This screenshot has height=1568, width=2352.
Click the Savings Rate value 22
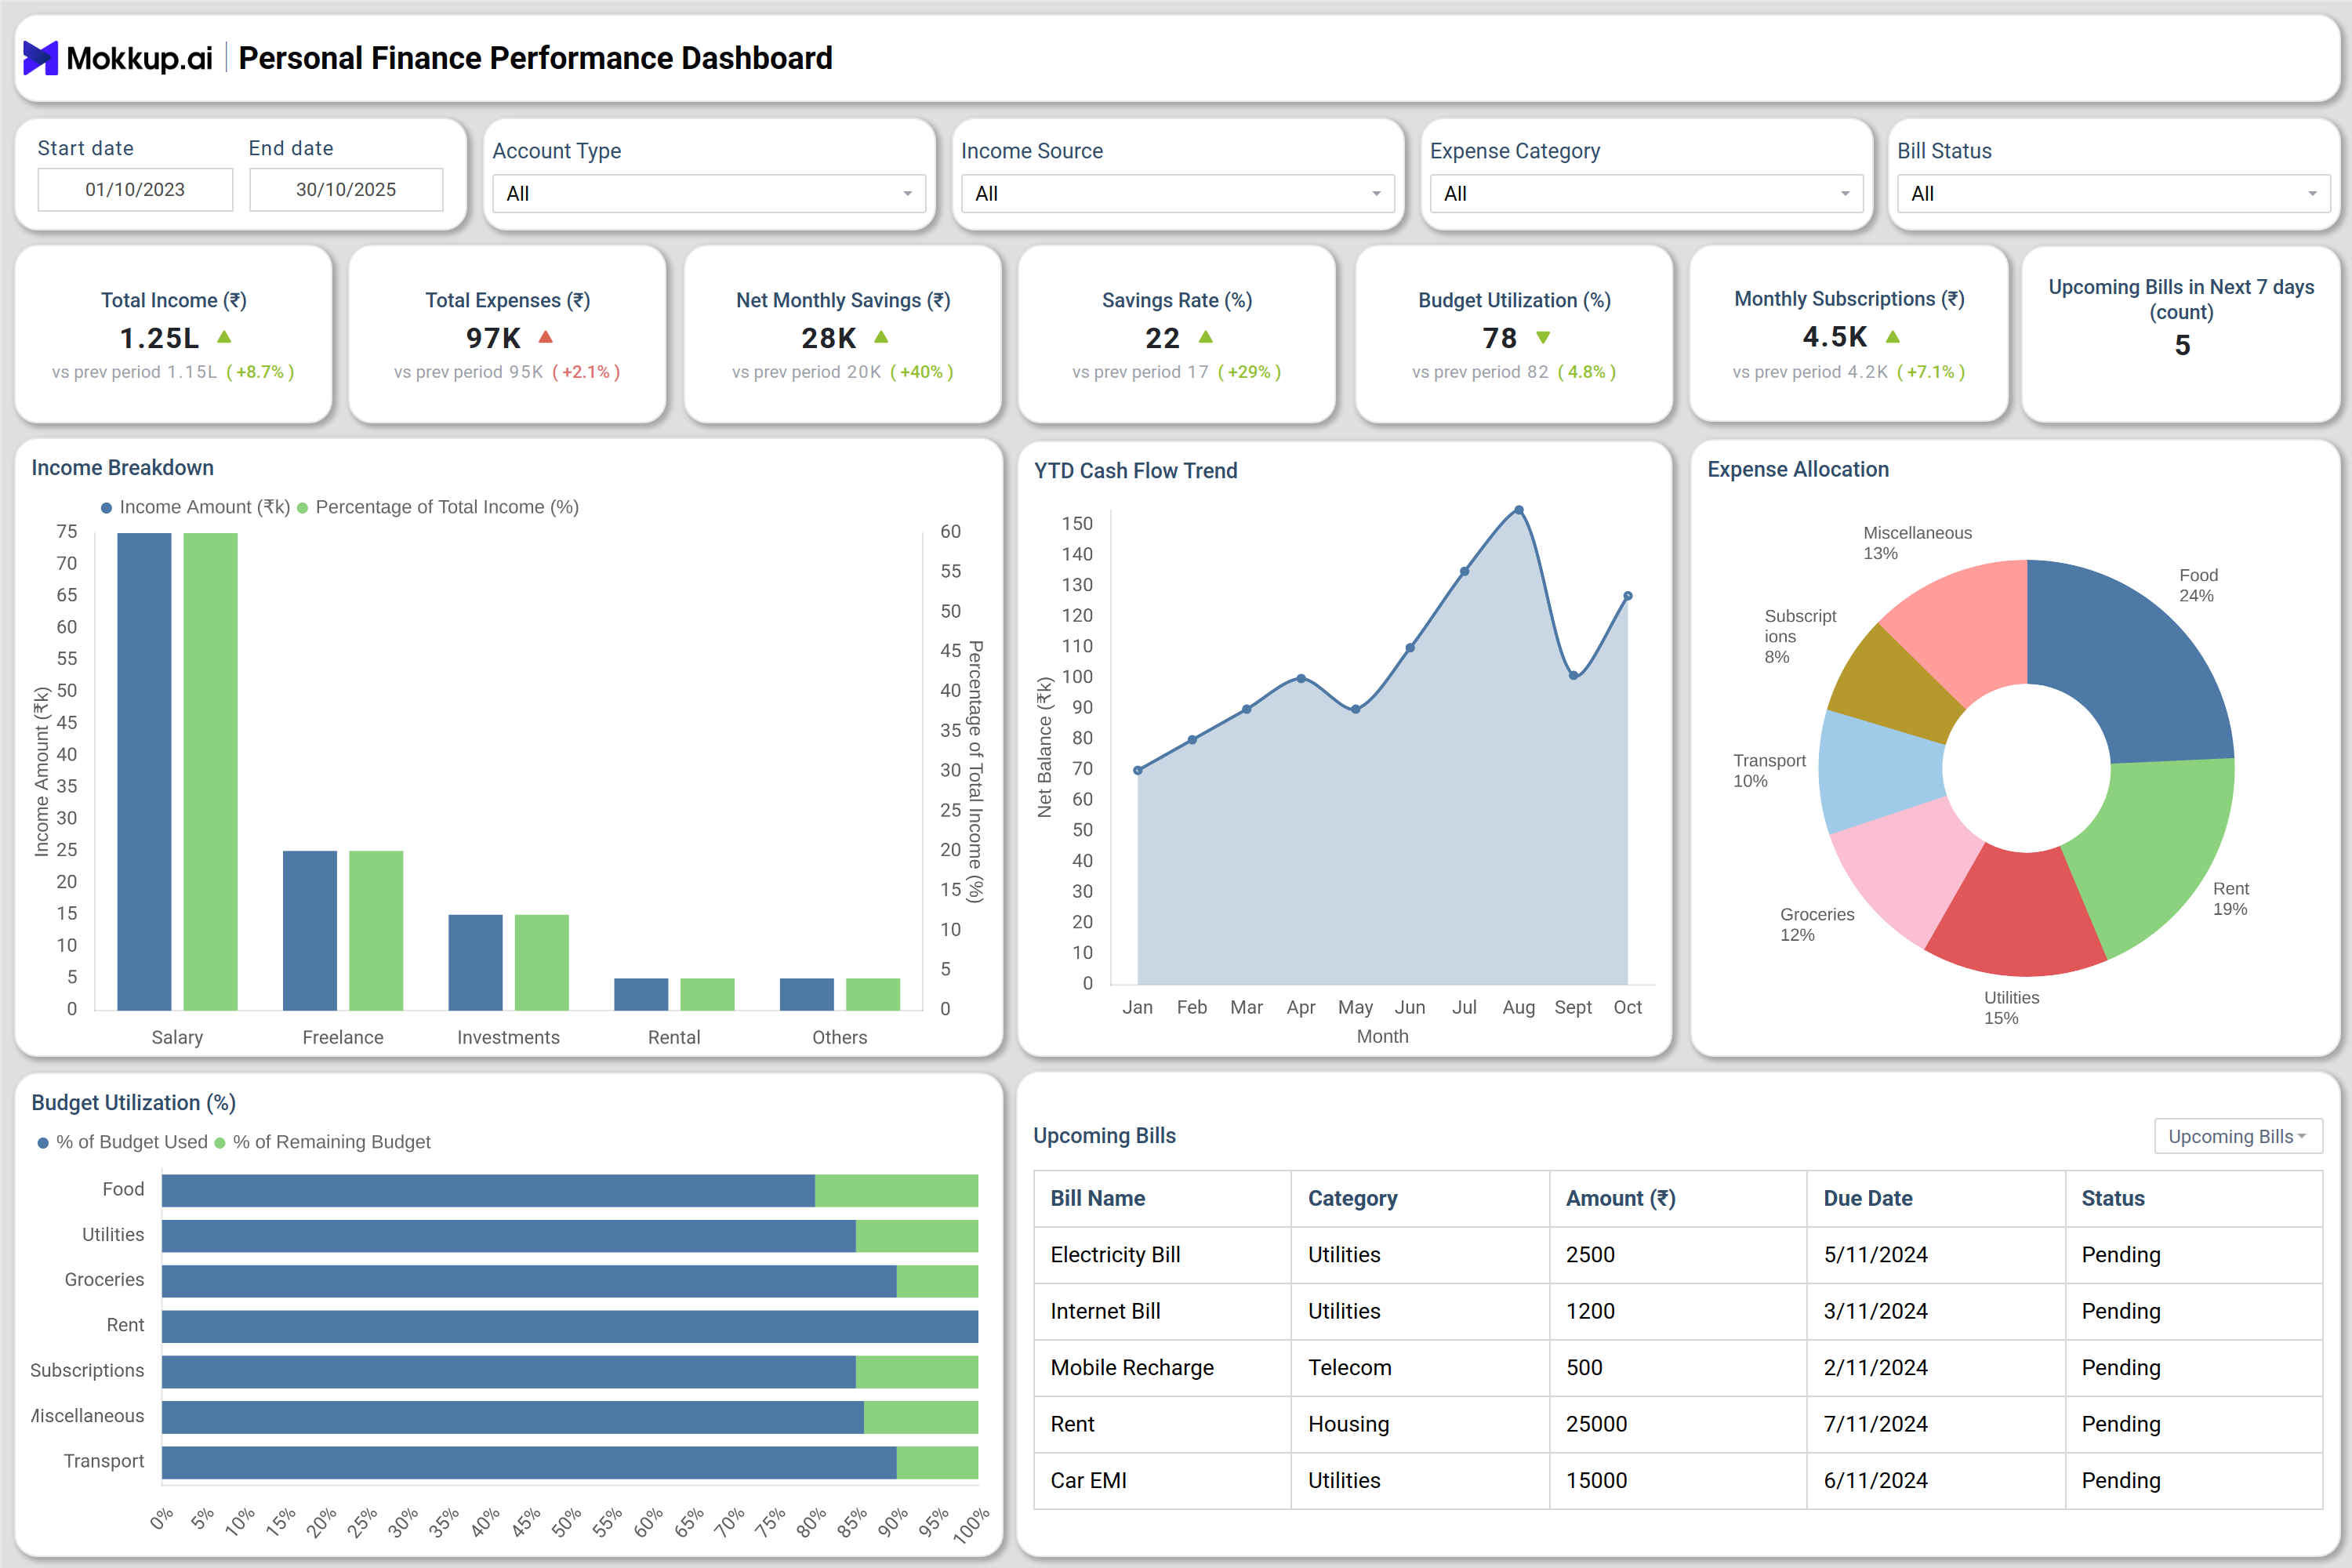coord(1162,338)
